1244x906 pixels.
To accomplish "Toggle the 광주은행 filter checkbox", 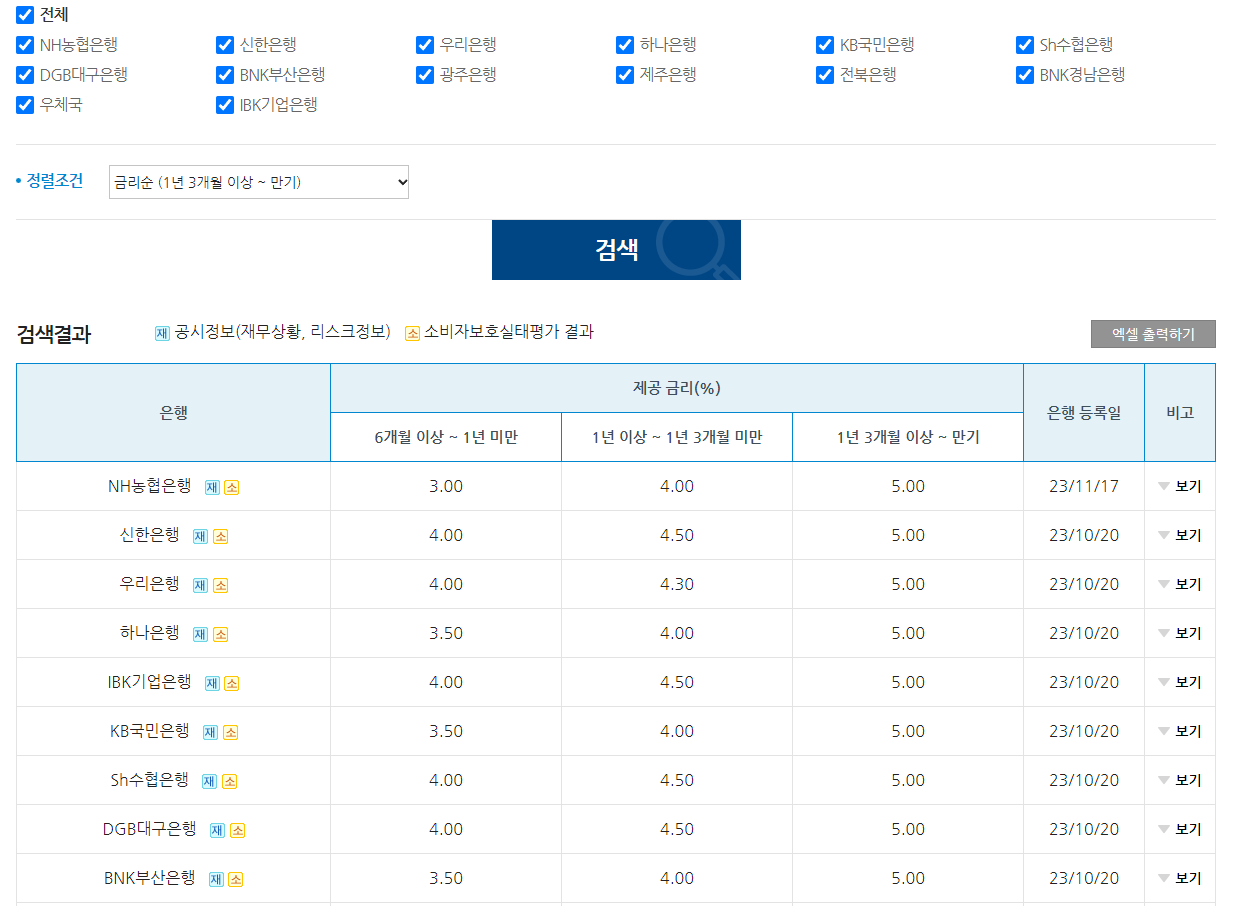I will (425, 75).
